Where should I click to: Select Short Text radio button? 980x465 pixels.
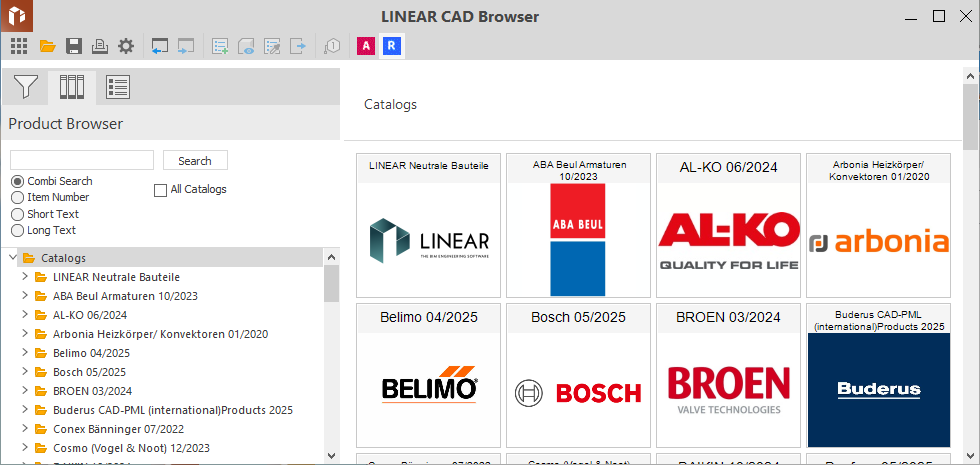pos(18,214)
